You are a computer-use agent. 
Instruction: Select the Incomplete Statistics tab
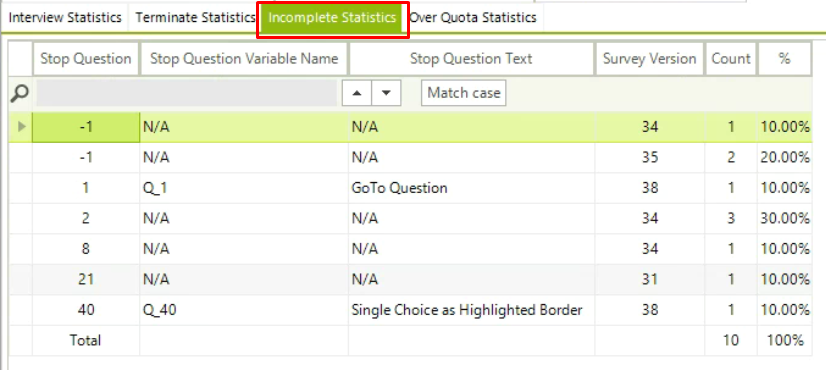pos(332,18)
